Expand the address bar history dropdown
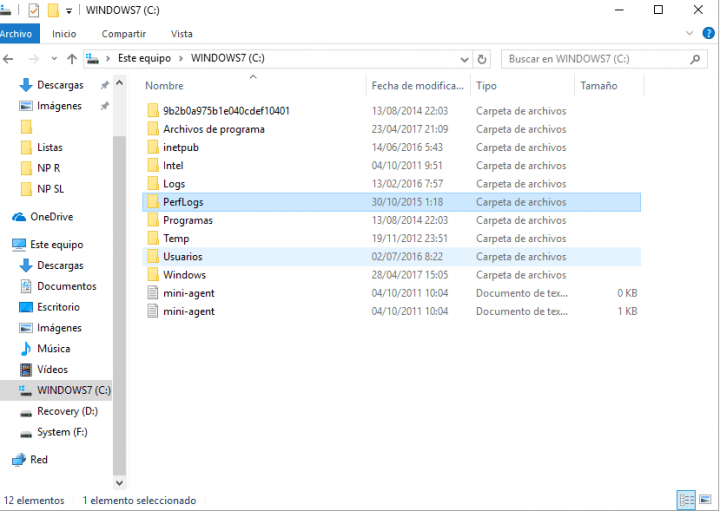 tap(464, 59)
